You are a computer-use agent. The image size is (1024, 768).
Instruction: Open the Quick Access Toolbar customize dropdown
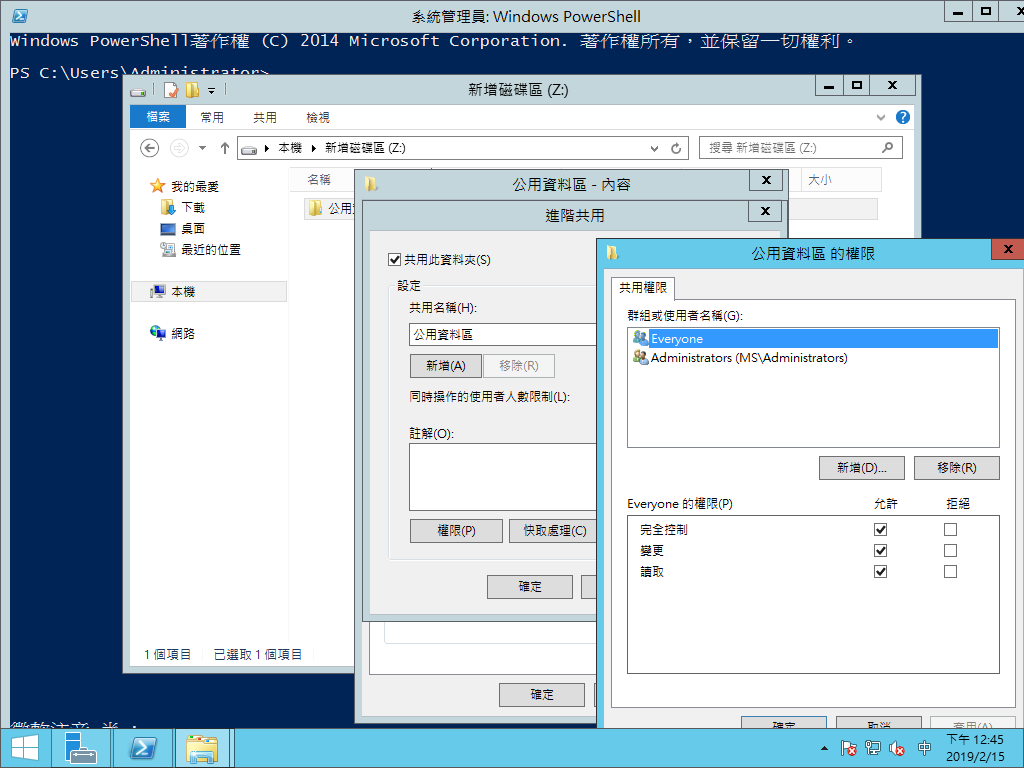(x=212, y=91)
